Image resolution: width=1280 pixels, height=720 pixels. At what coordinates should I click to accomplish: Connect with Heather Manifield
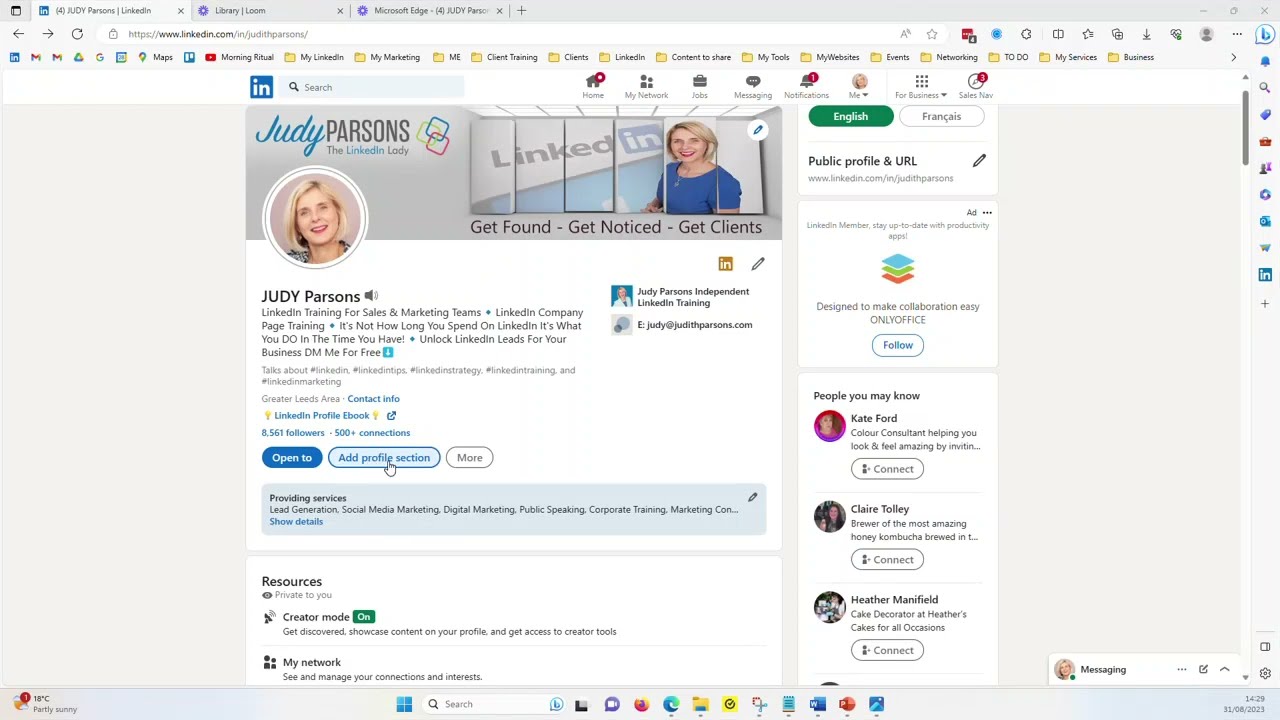pyautogui.click(x=887, y=650)
